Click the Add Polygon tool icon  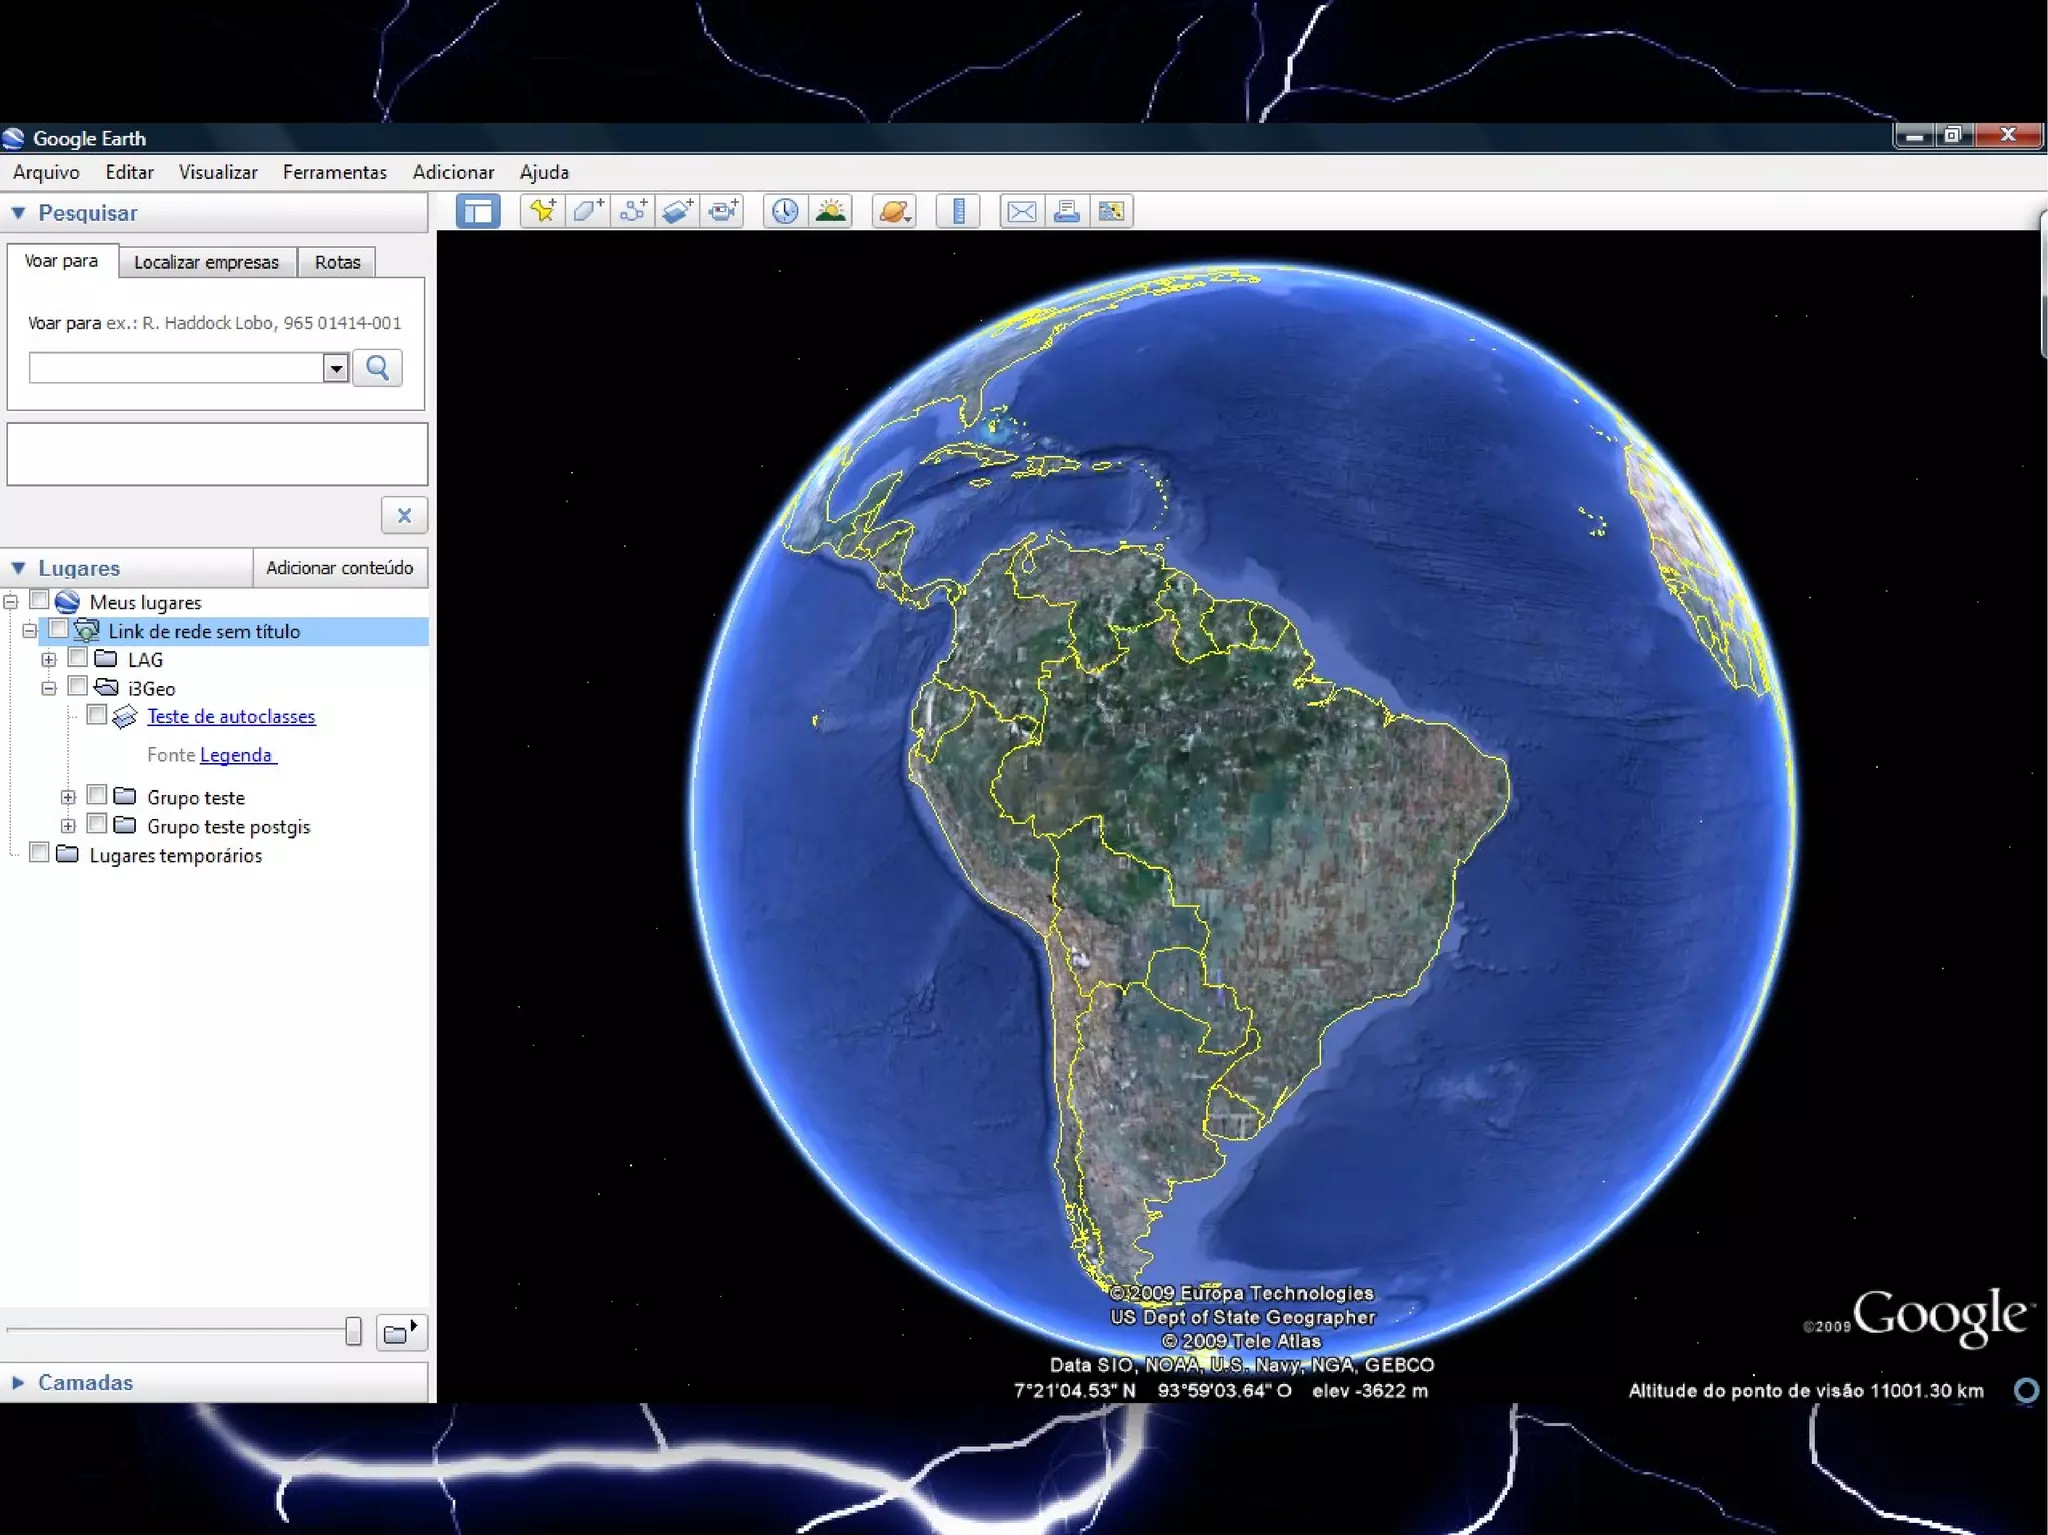click(587, 211)
